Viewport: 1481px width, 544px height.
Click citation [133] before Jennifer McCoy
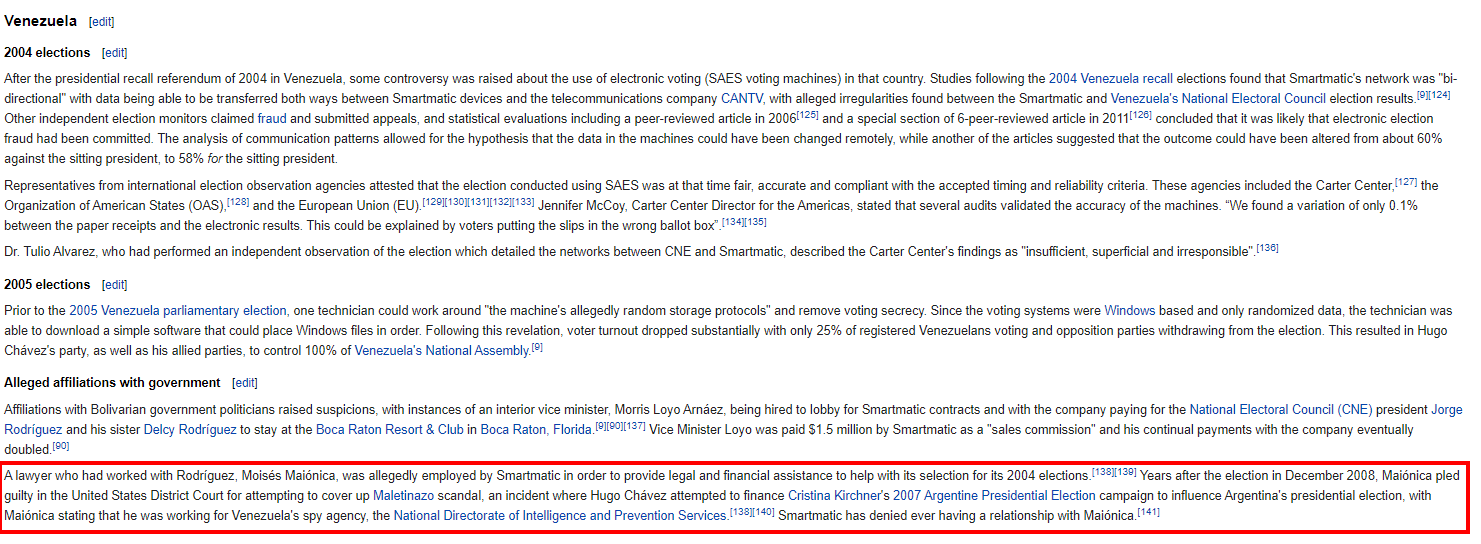(523, 201)
